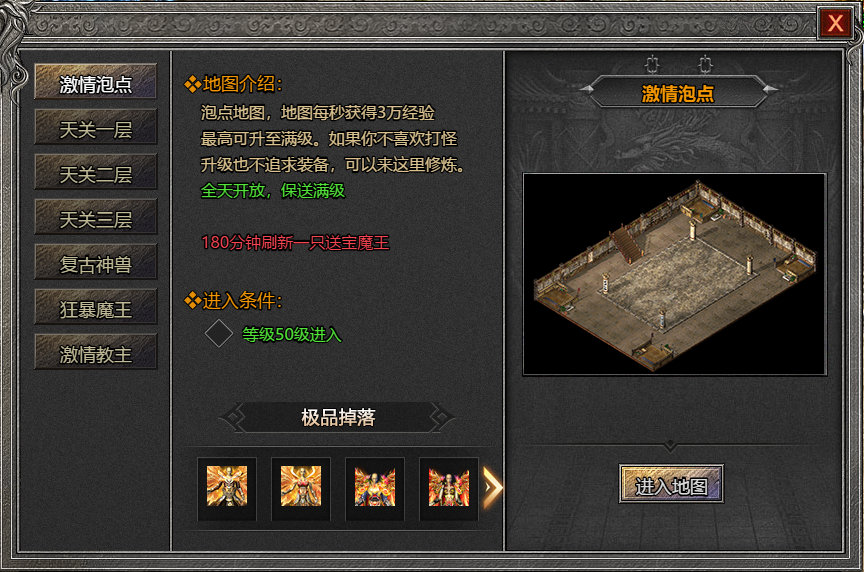Show more drops with the golden arrow

493,487
